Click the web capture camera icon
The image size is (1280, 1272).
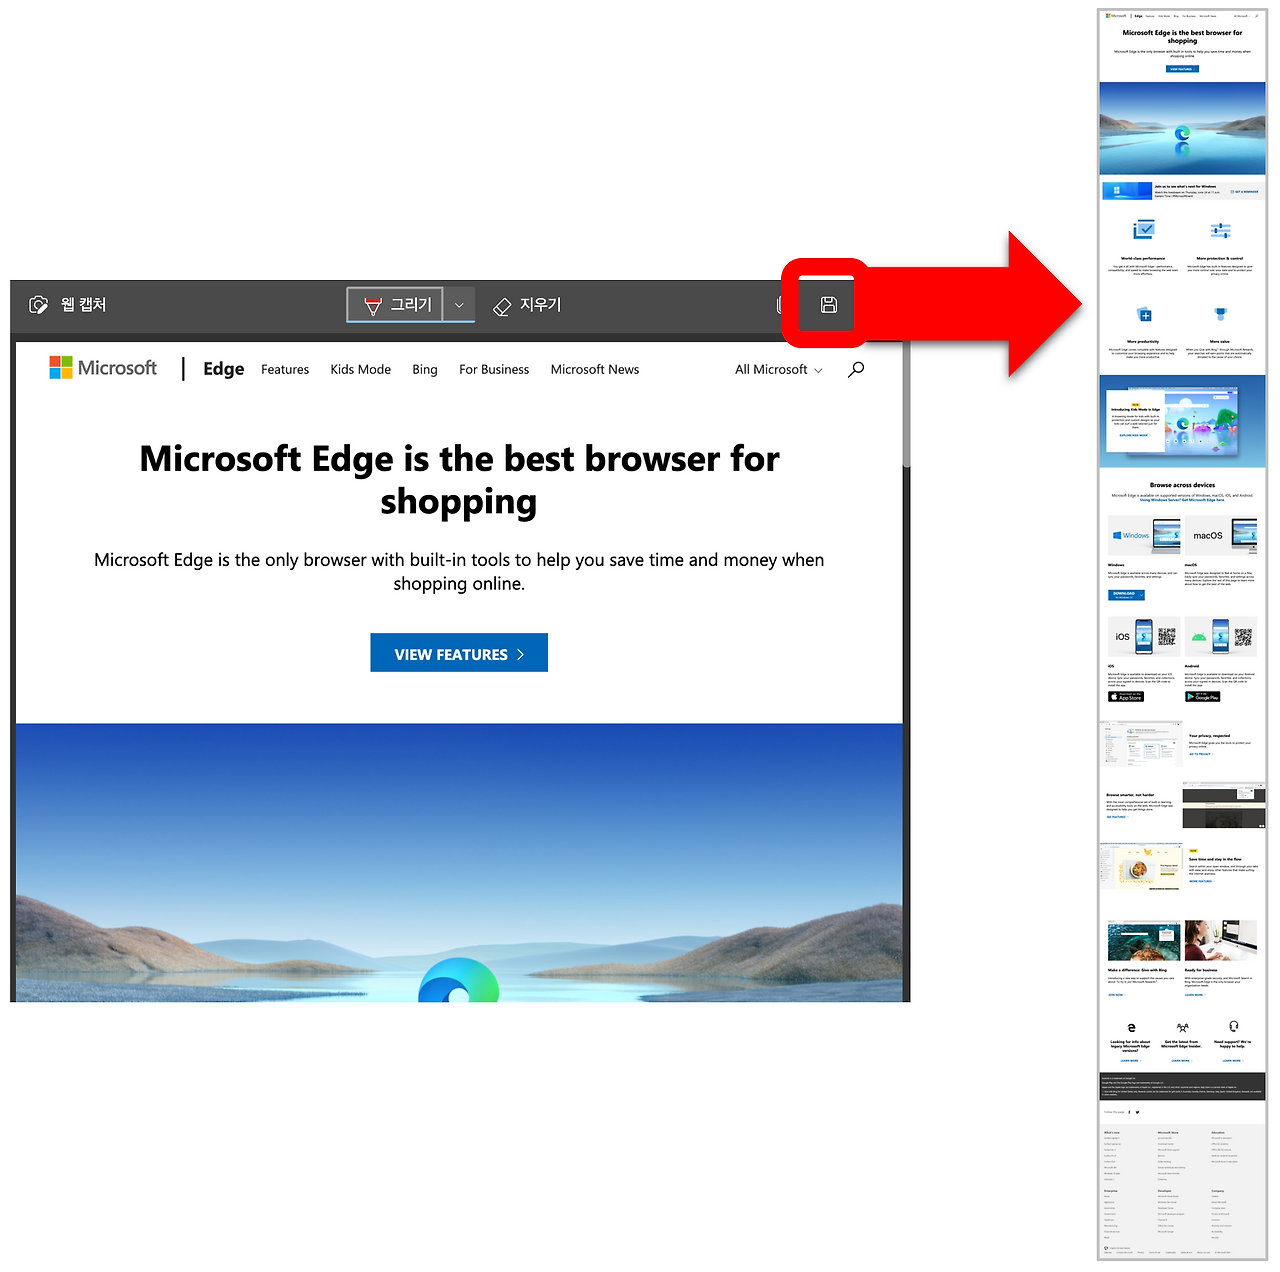pyautogui.click(x=39, y=305)
